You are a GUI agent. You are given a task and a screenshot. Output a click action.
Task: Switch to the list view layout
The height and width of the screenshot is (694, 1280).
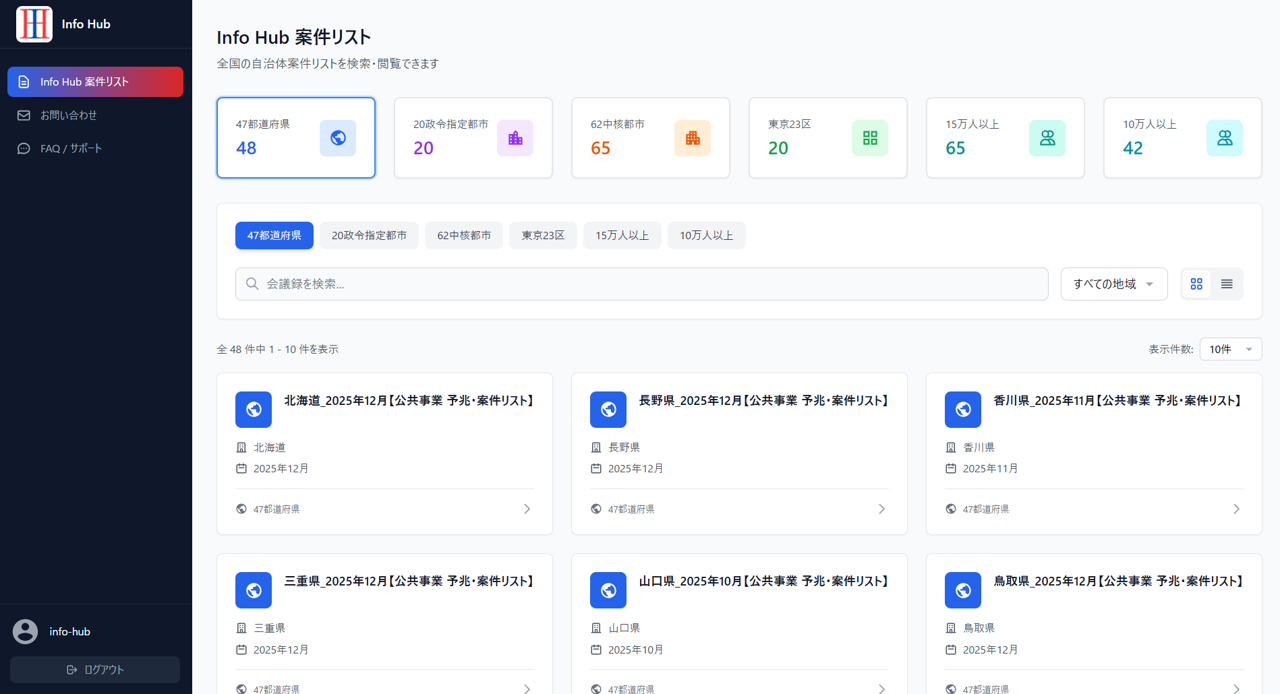[1227, 283]
